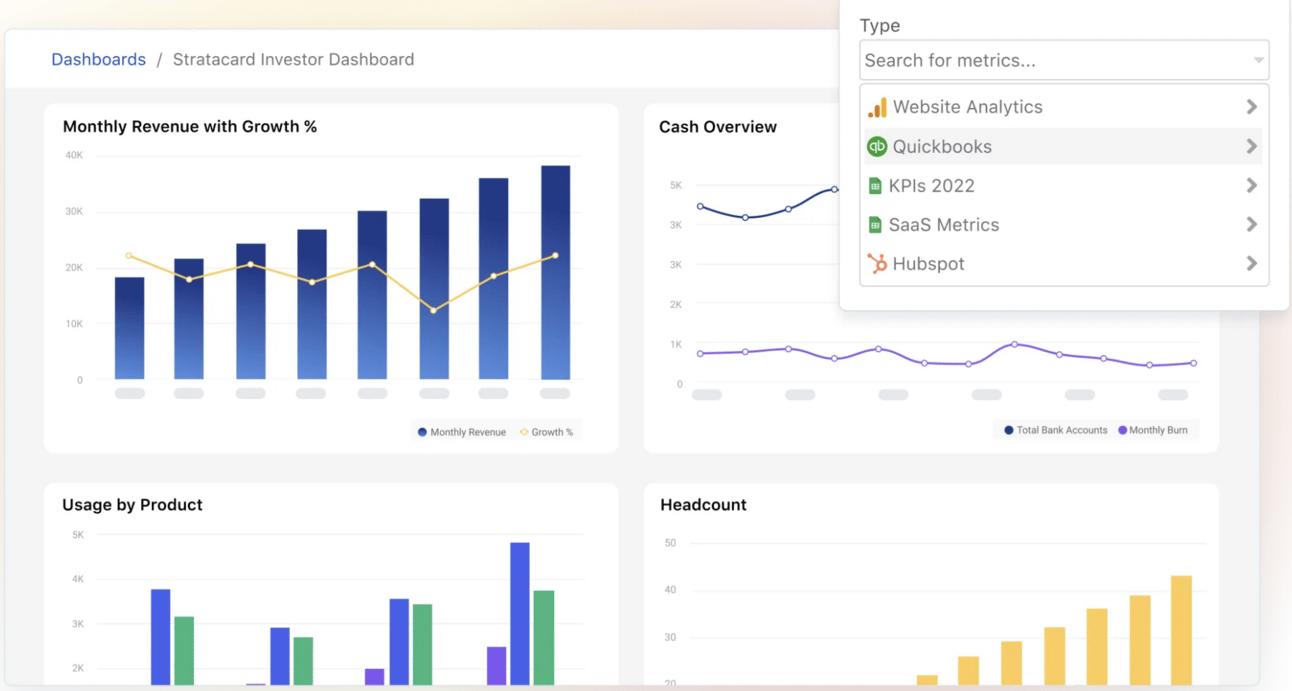
Task: Select KPIs 2022 from the list
Action: tap(1063, 186)
